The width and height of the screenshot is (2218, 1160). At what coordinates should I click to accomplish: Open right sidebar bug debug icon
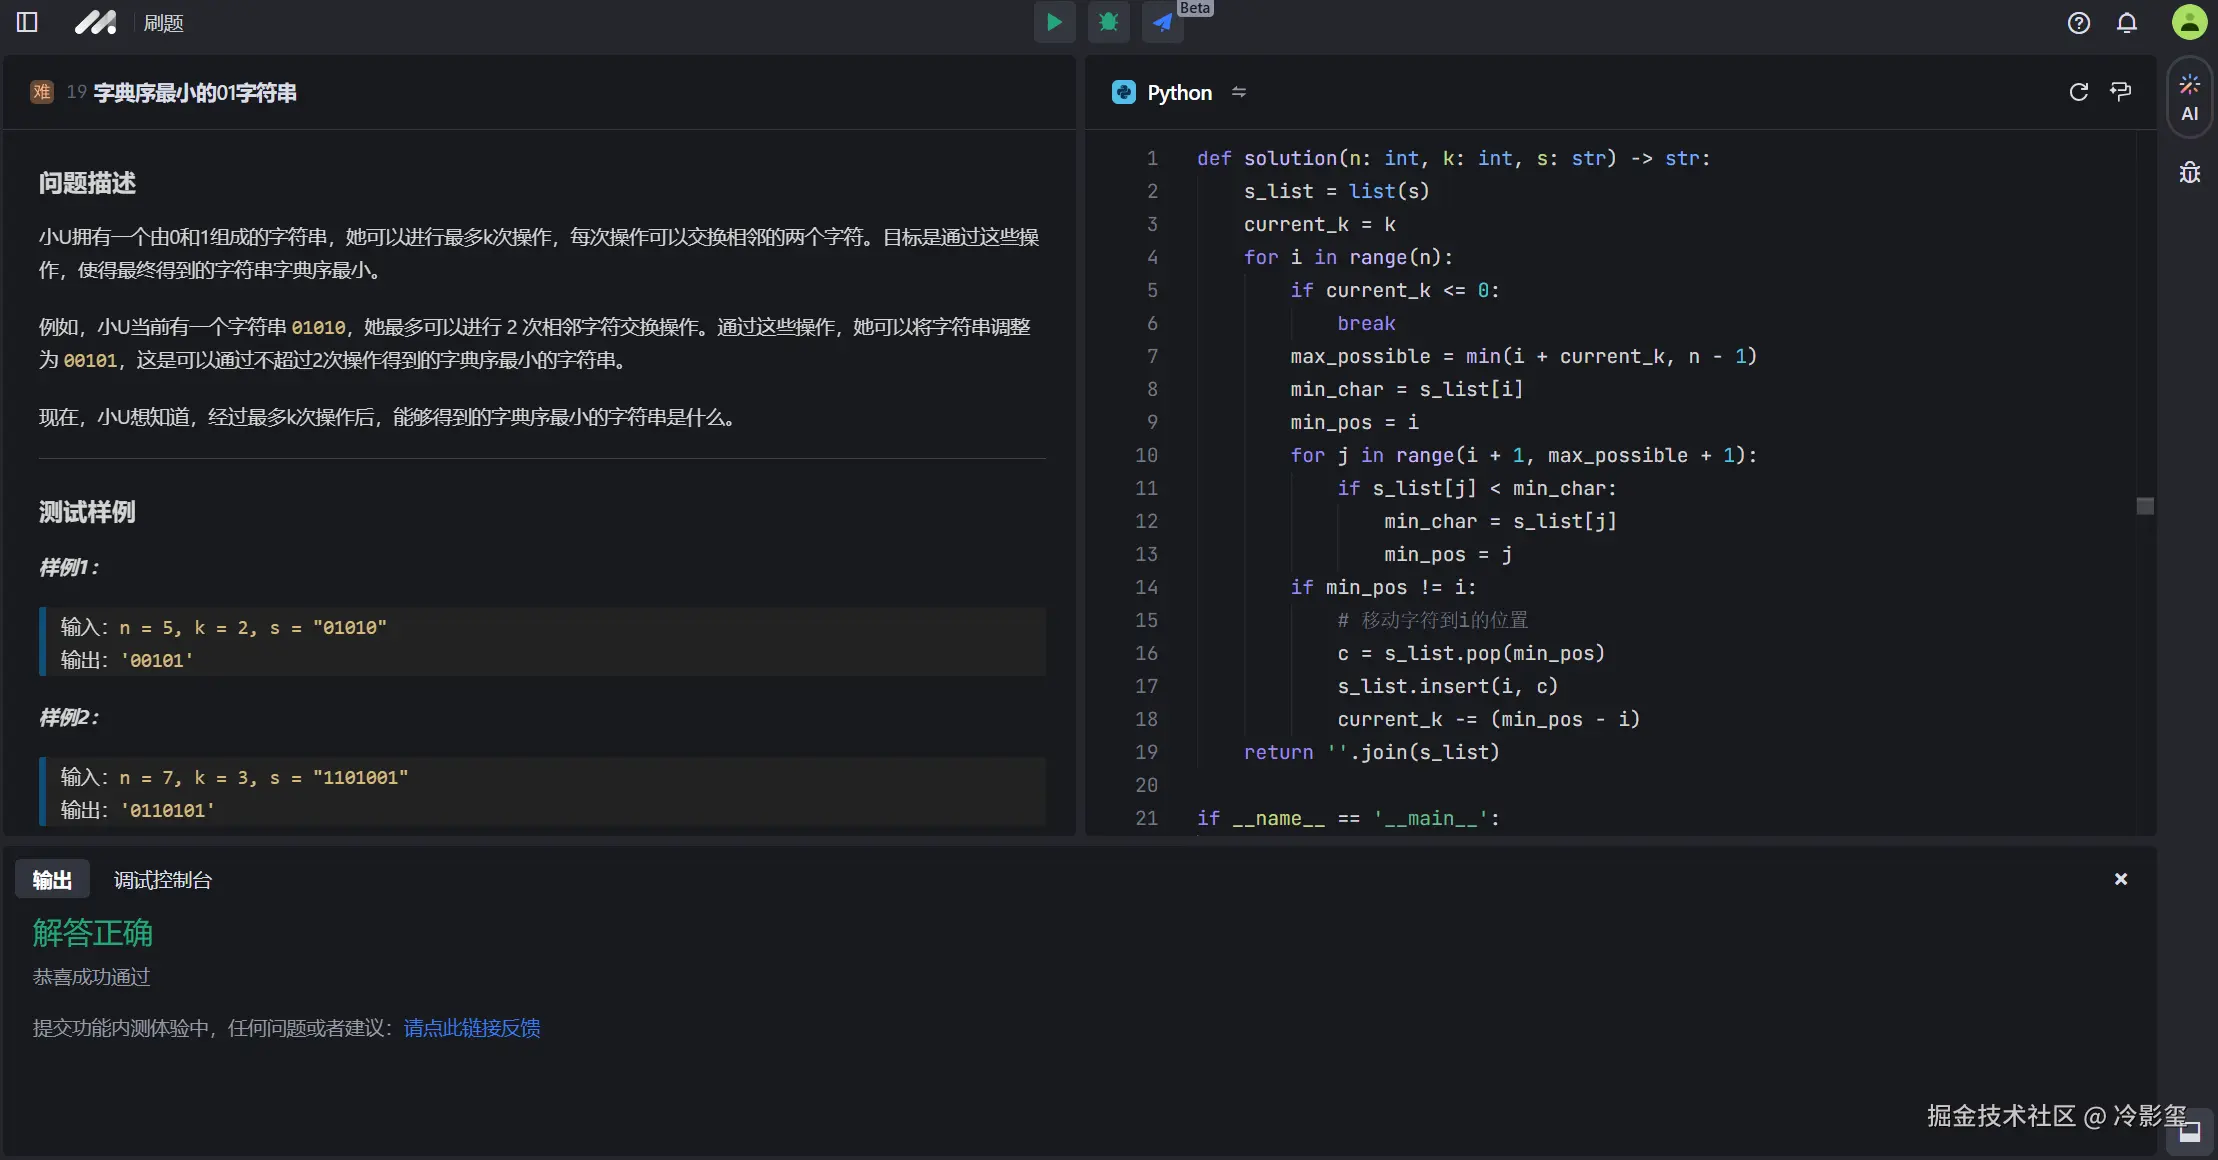click(x=2189, y=173)
